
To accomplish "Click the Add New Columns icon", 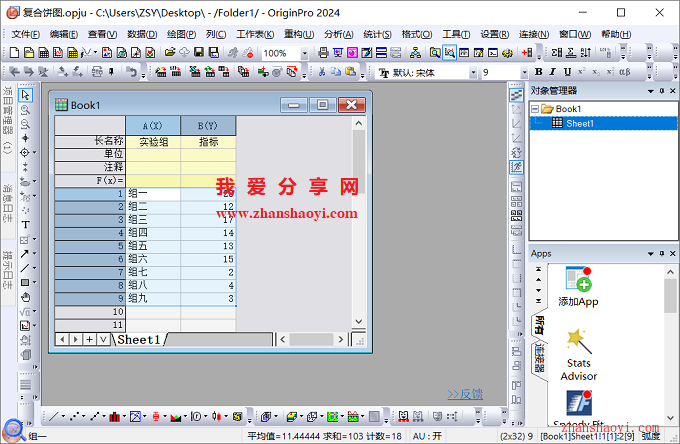I will pyautogui.click(x=527, y=53).
